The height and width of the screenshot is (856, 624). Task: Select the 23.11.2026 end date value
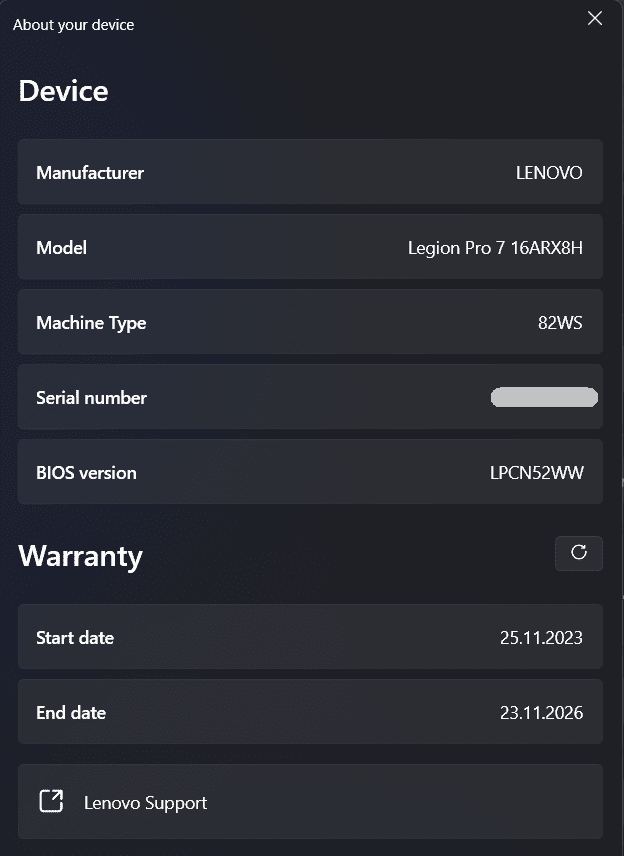point(541,713)
